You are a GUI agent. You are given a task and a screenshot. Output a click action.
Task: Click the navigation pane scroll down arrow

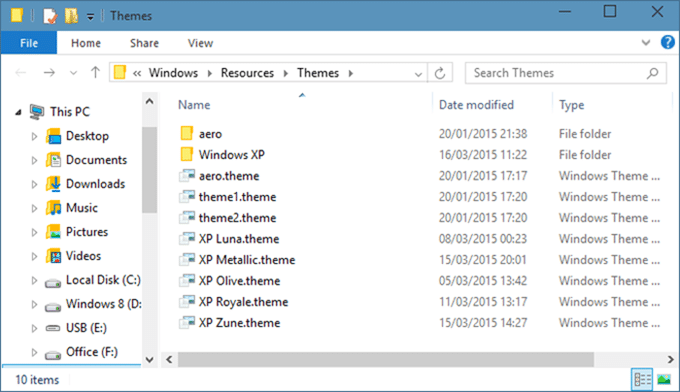point(150,359)
